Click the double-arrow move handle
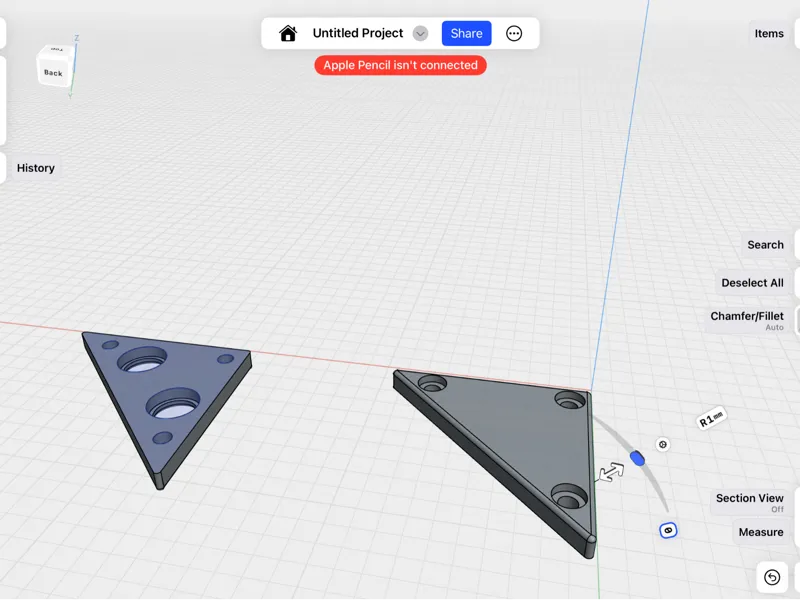The image size is (800, 600). pos(611,472)
